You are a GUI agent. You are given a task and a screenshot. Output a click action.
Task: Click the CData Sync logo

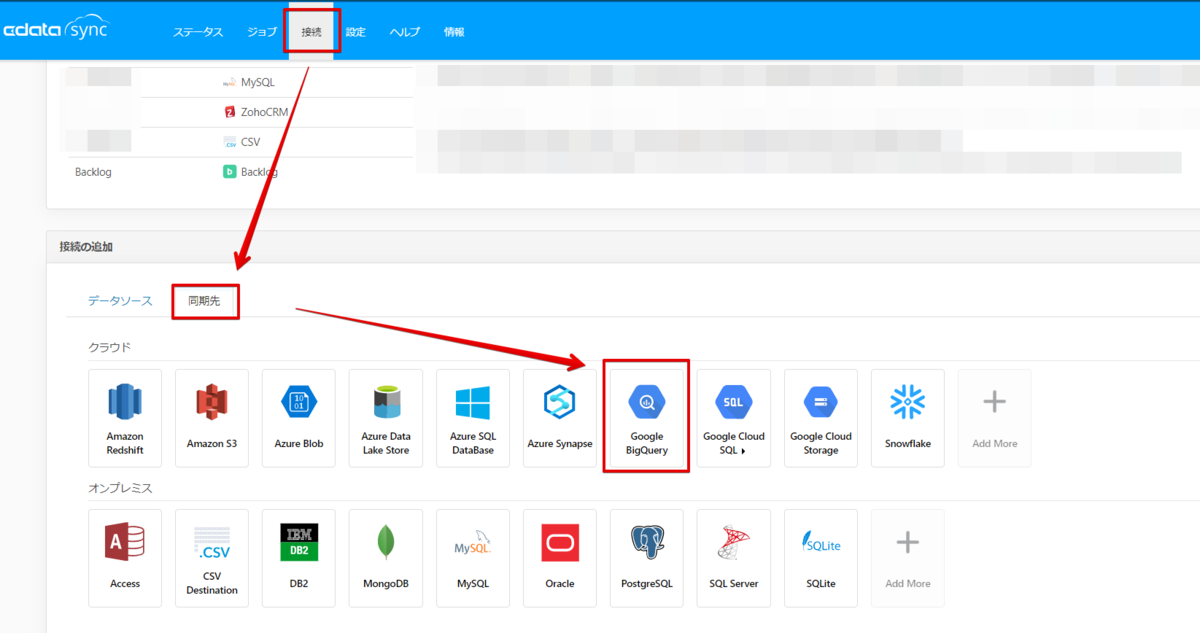tap(55, 30)
